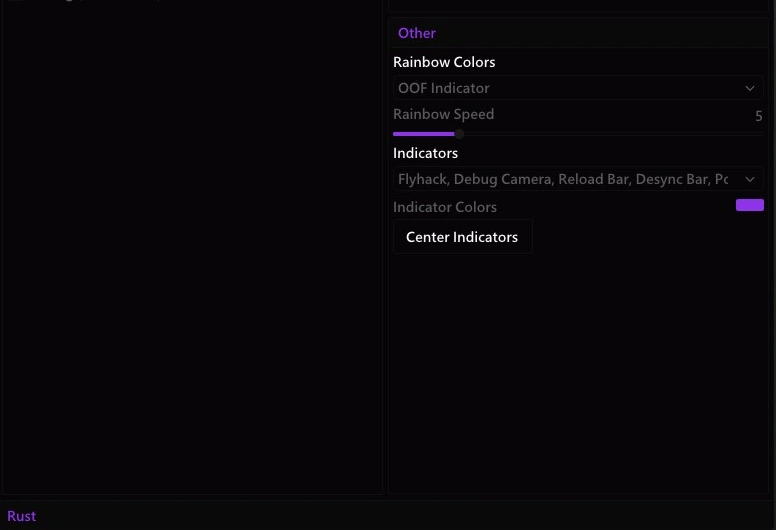Click the Center Indicators button
Viewport: 776px width, 530px height.
tap(462, 237)
